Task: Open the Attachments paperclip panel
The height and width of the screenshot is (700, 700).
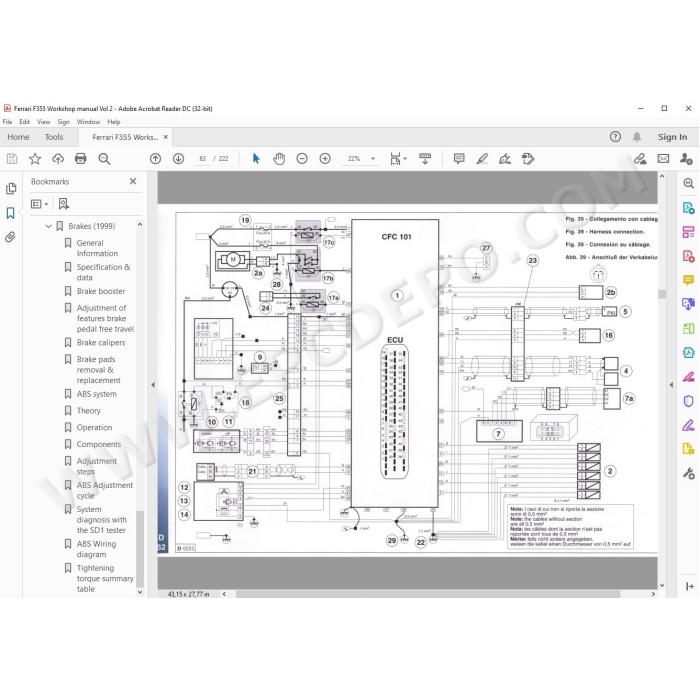Action: pos(11,237)
